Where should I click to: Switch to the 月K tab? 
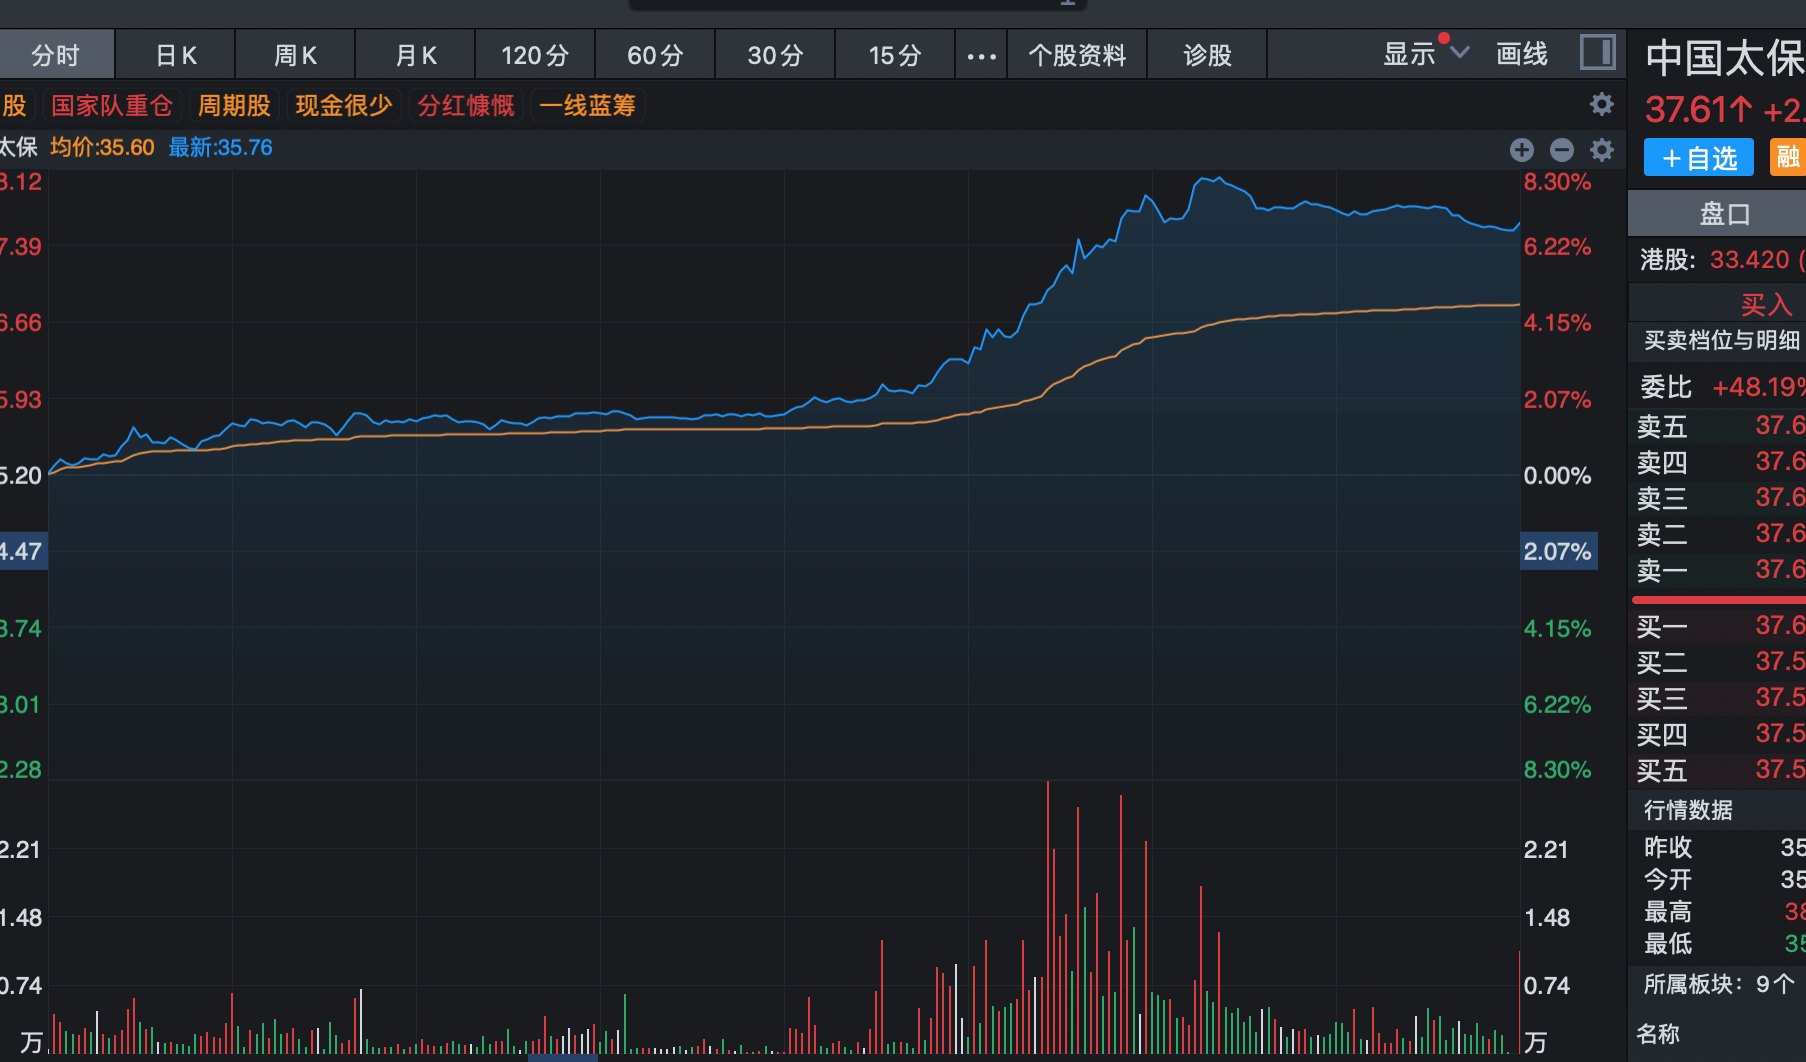pos(416,56)
